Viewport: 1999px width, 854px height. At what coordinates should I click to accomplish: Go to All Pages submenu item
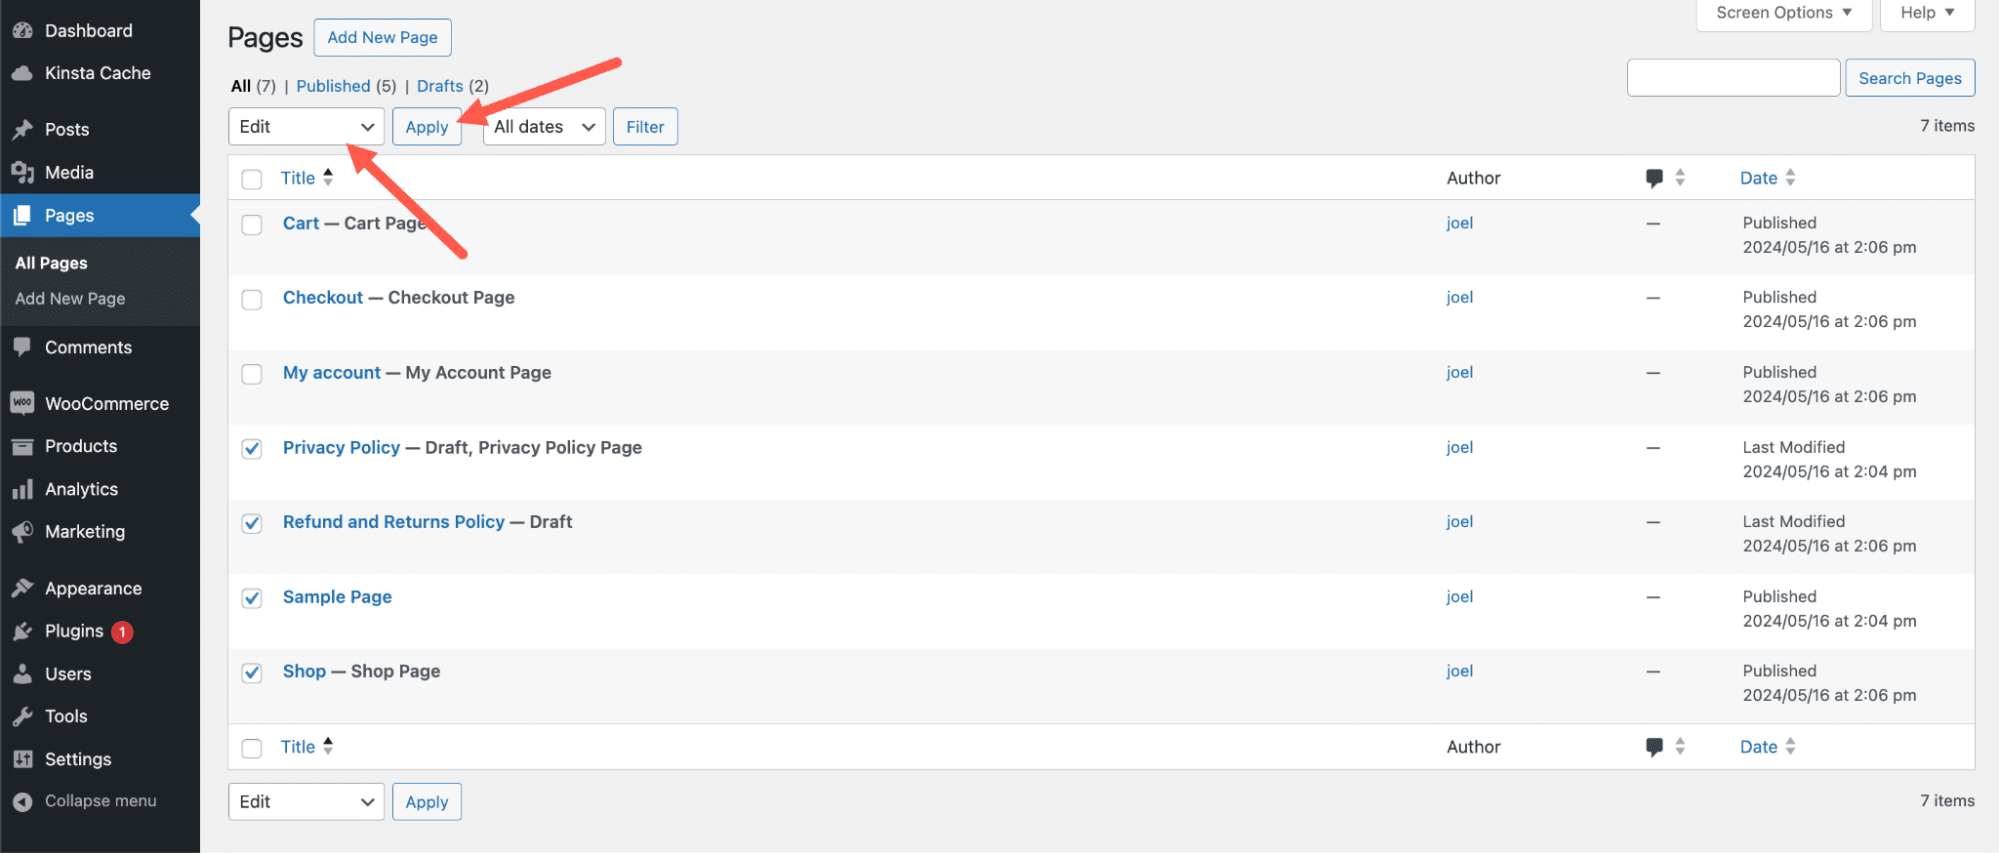point(51,263)
